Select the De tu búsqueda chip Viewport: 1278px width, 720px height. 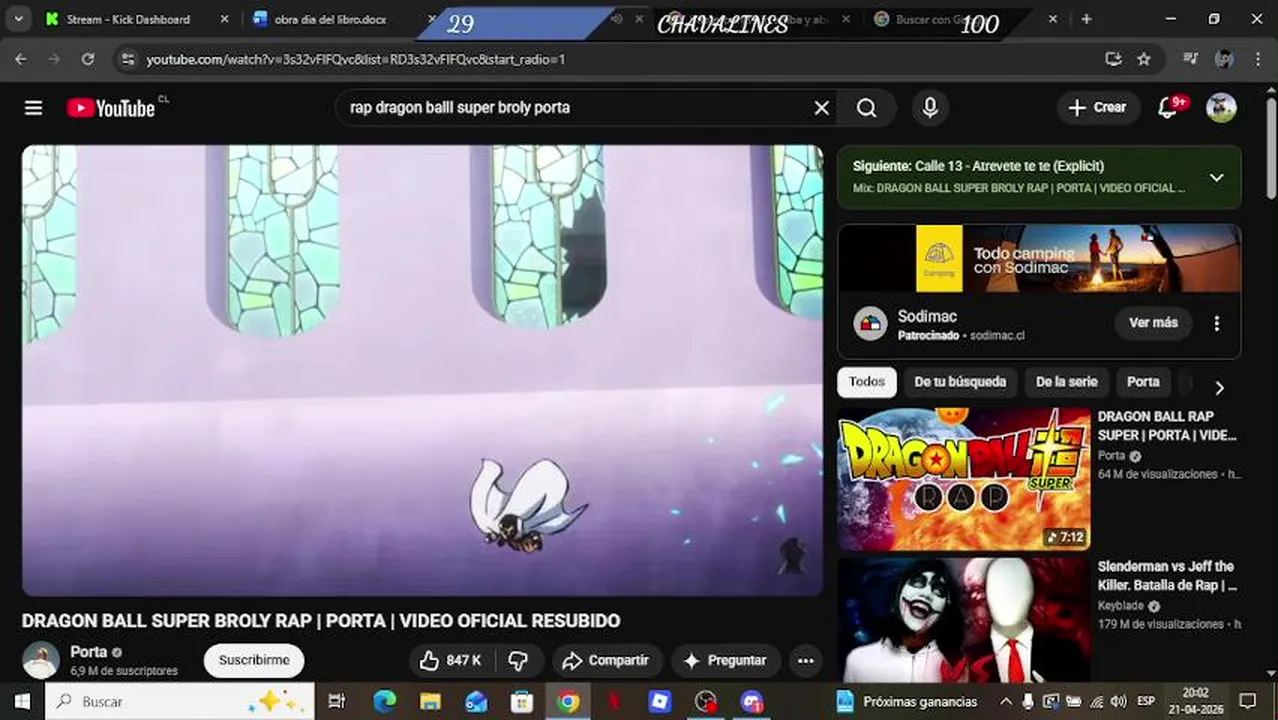coord(960,382)
